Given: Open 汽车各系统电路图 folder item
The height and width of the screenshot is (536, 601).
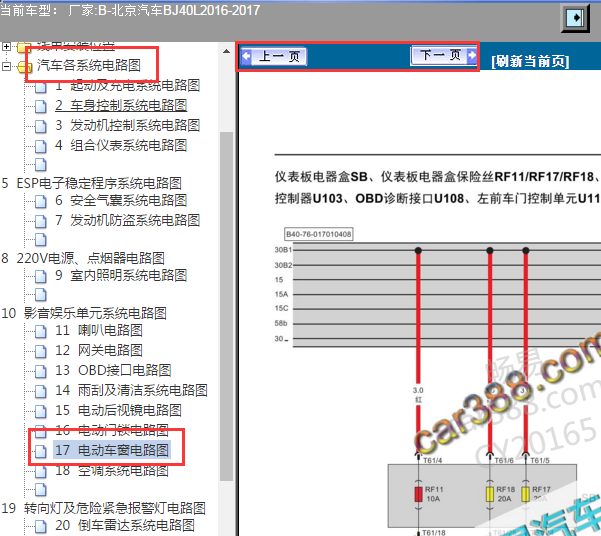Looking at the screenshot, I should coord(89,65).
